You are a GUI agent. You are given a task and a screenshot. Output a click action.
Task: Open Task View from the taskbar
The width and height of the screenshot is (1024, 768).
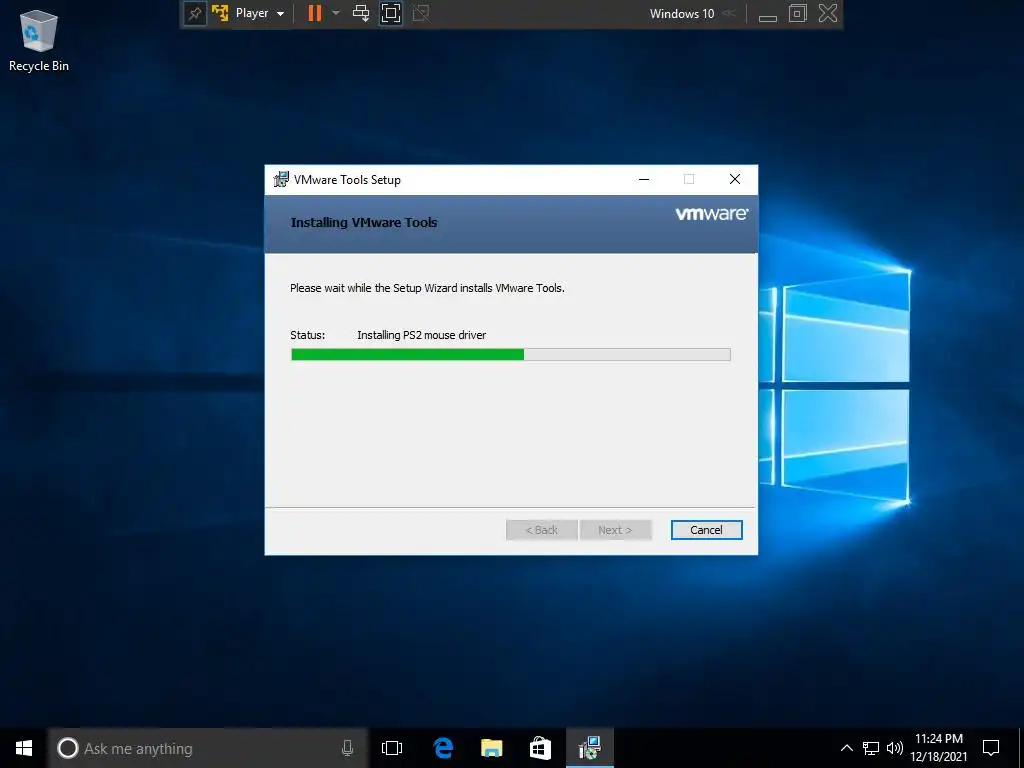pyautogui.click(x=392, y=748)
